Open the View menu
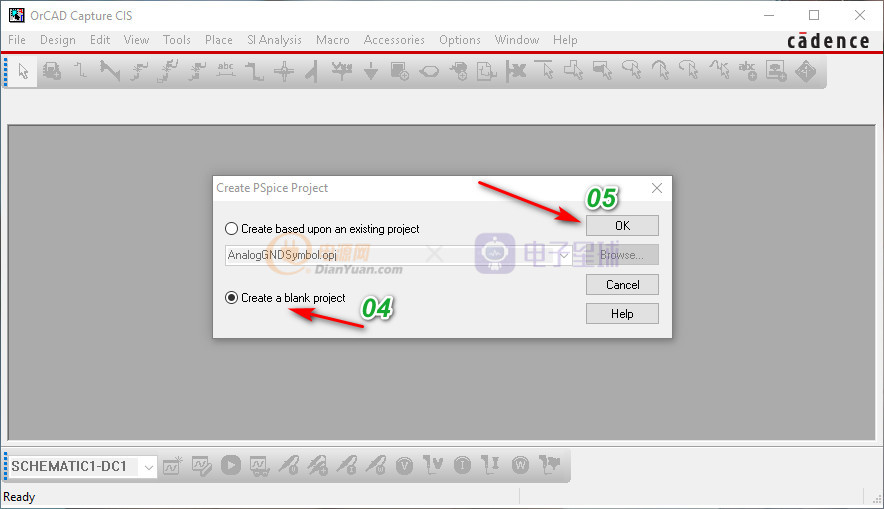 (136, 40)
